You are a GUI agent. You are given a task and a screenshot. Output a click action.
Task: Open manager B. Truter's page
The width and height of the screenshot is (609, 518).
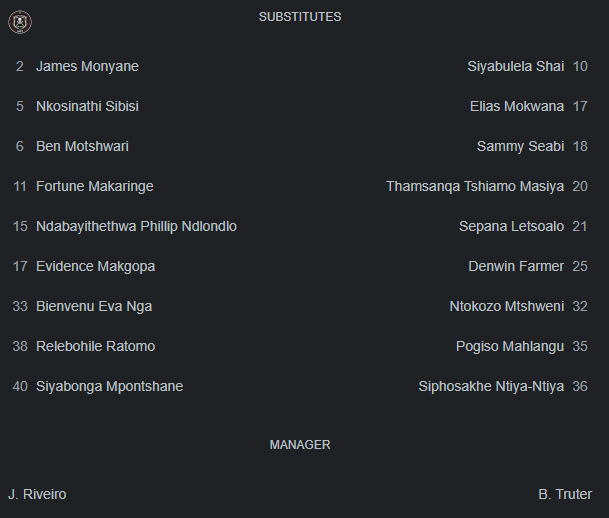tap(565, 495)
